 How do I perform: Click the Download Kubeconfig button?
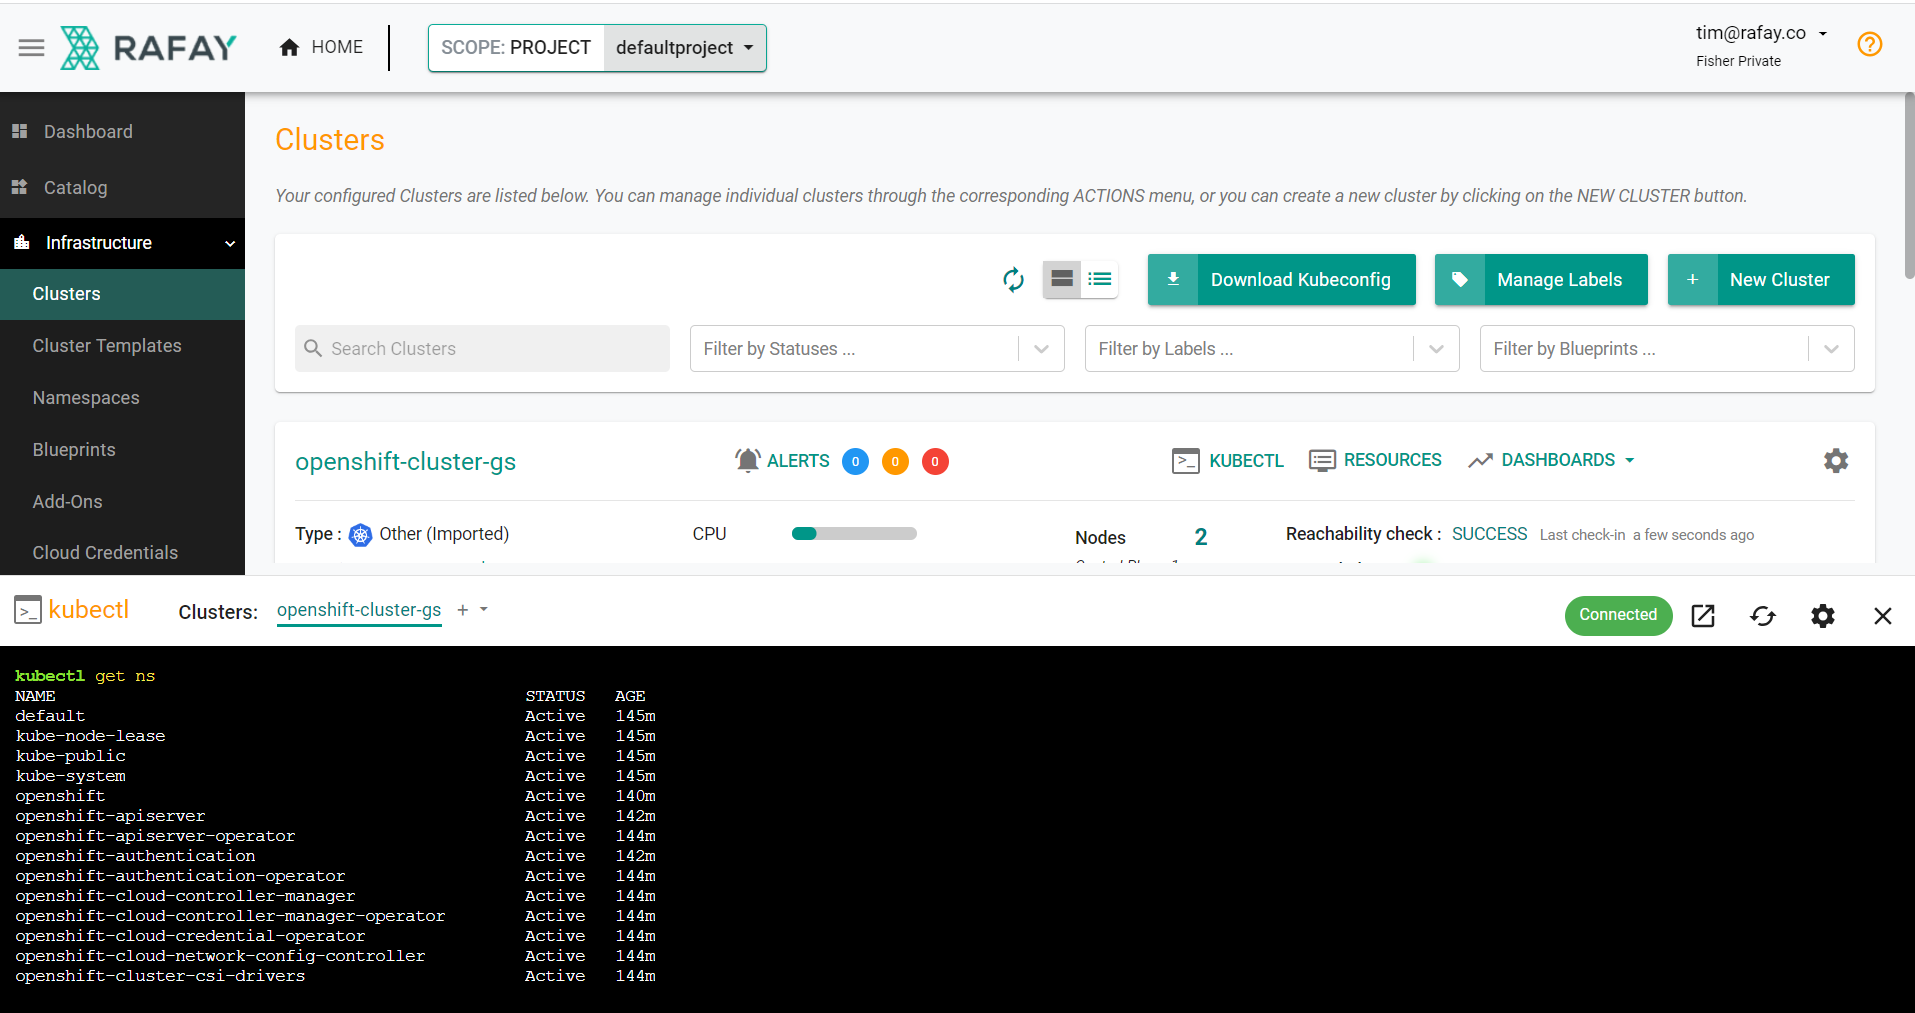[1281, 280]
